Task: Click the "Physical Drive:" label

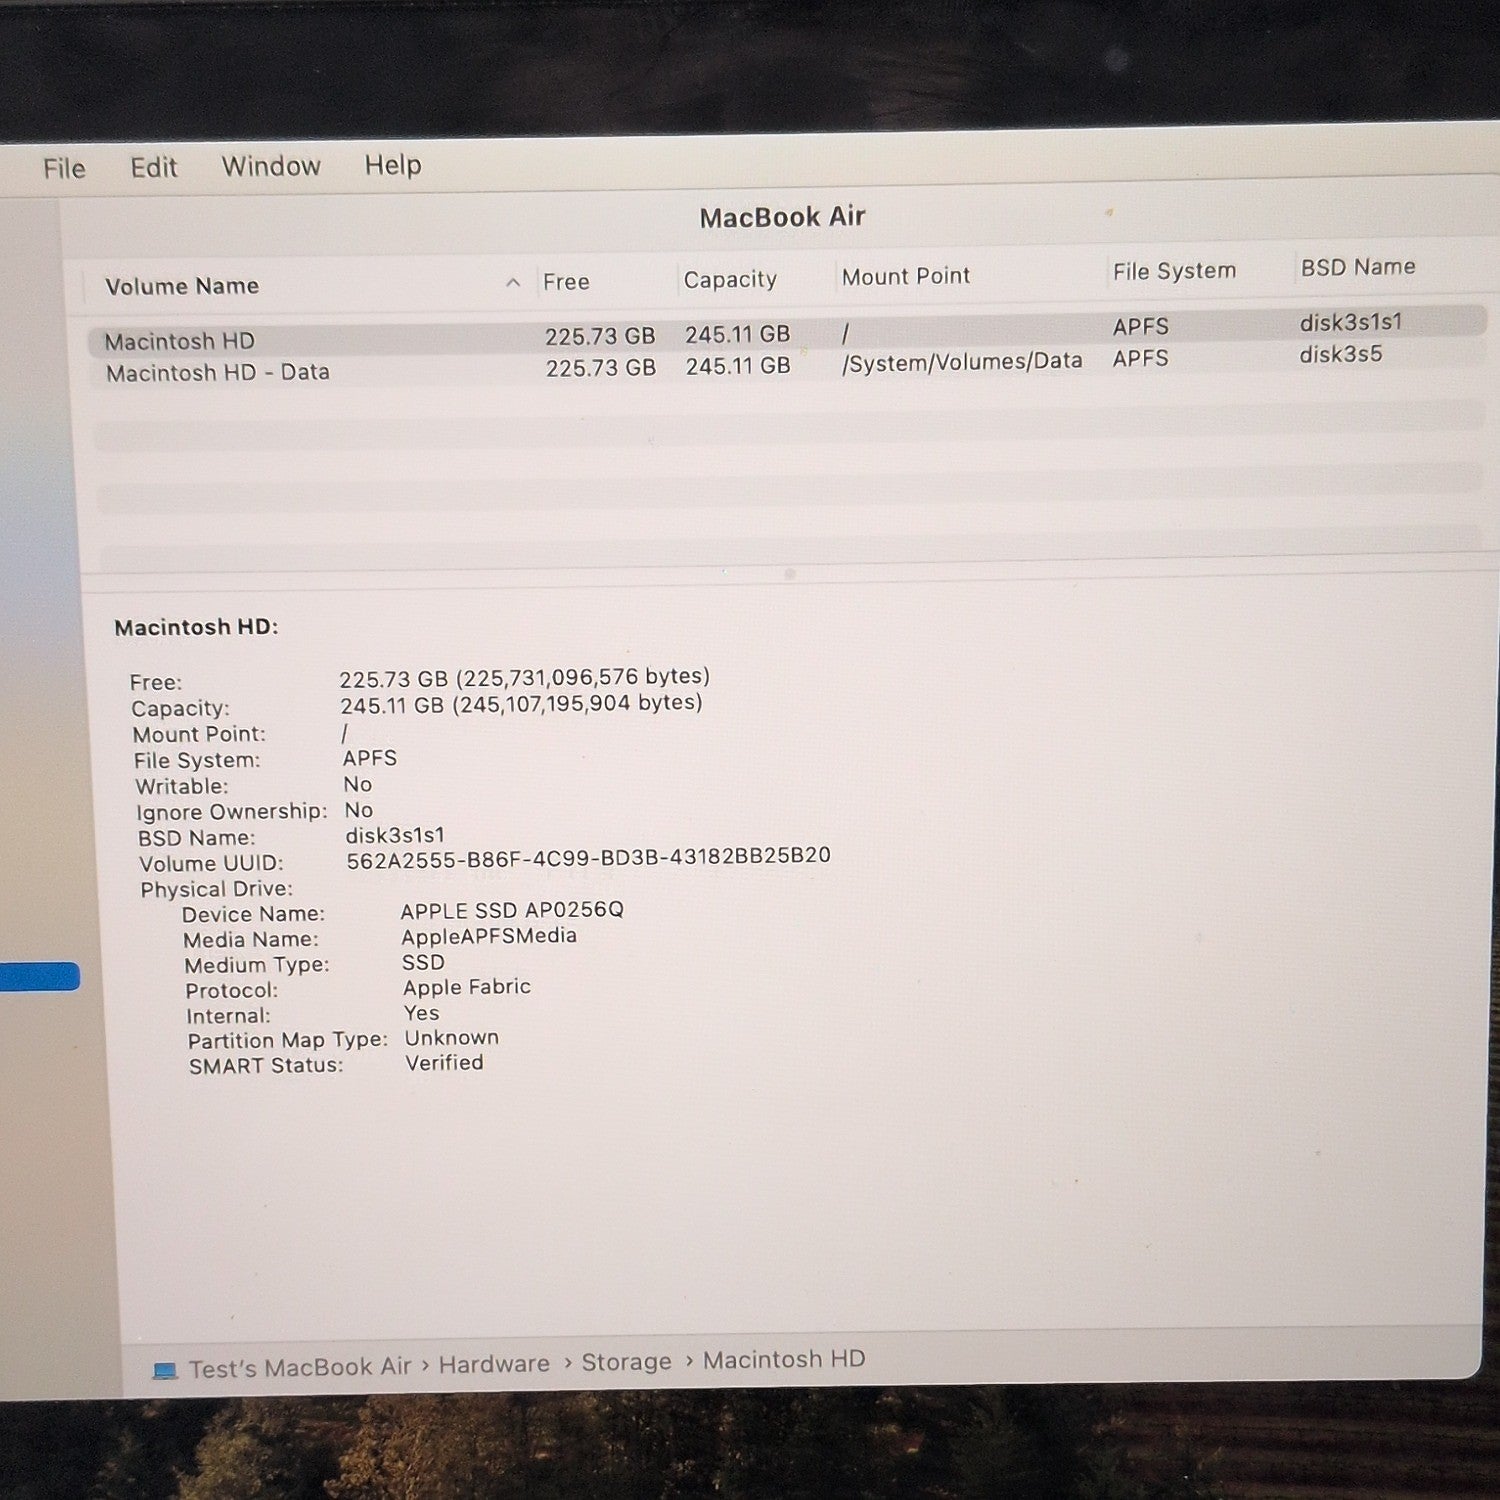Action: coord(216,889)
